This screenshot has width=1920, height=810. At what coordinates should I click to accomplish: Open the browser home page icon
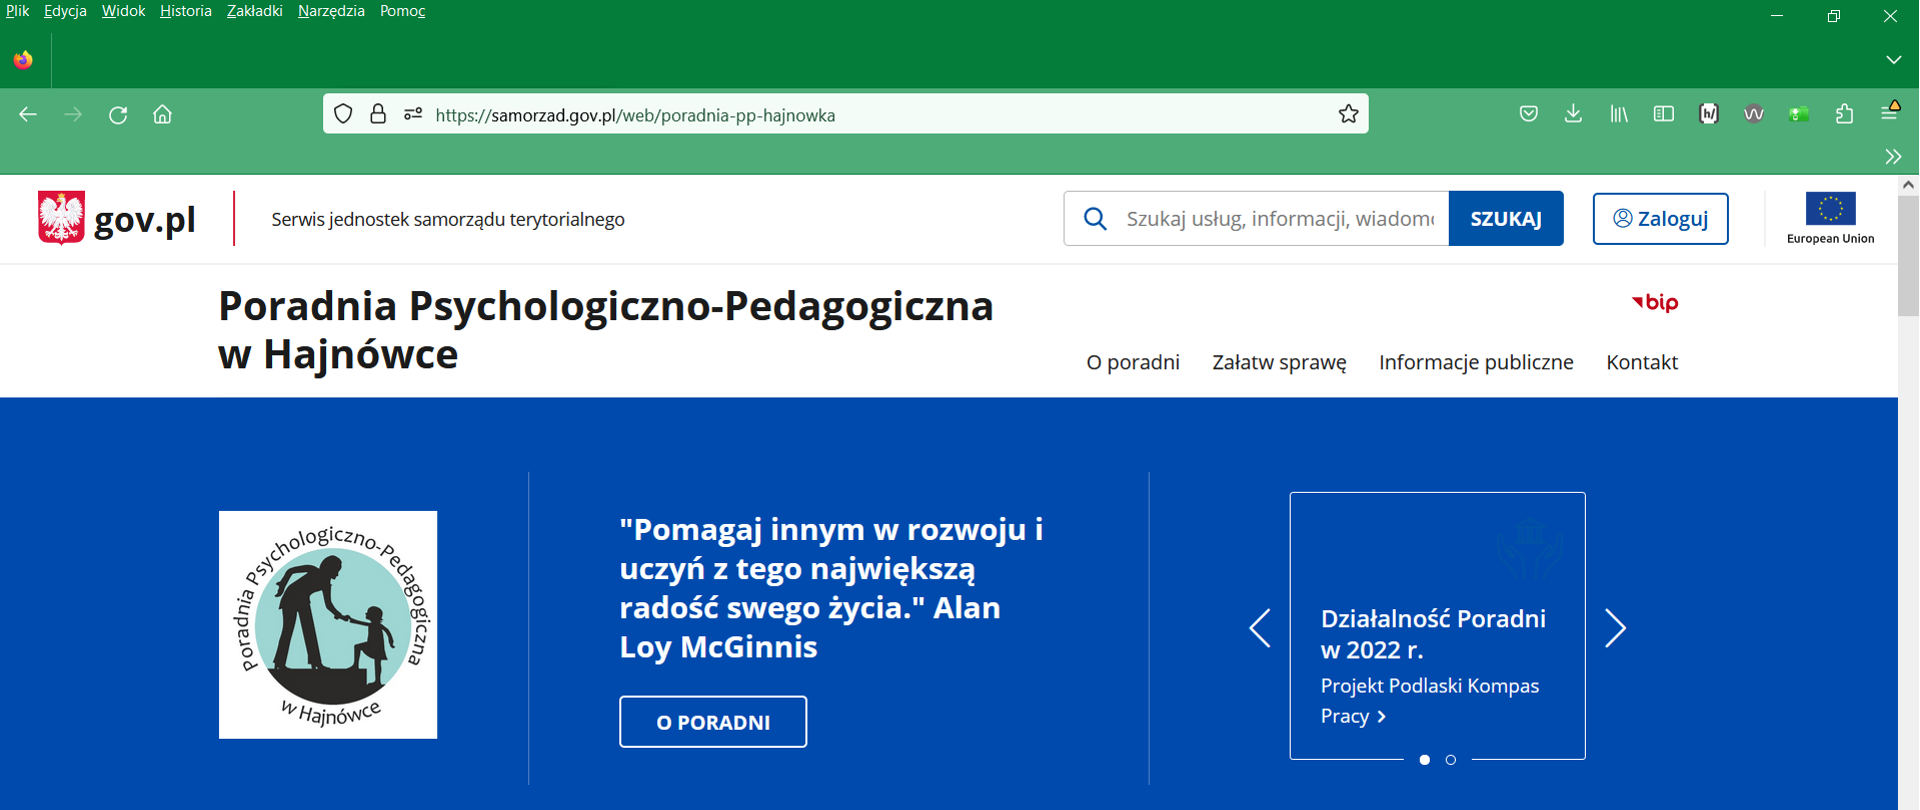pos(162,115)
